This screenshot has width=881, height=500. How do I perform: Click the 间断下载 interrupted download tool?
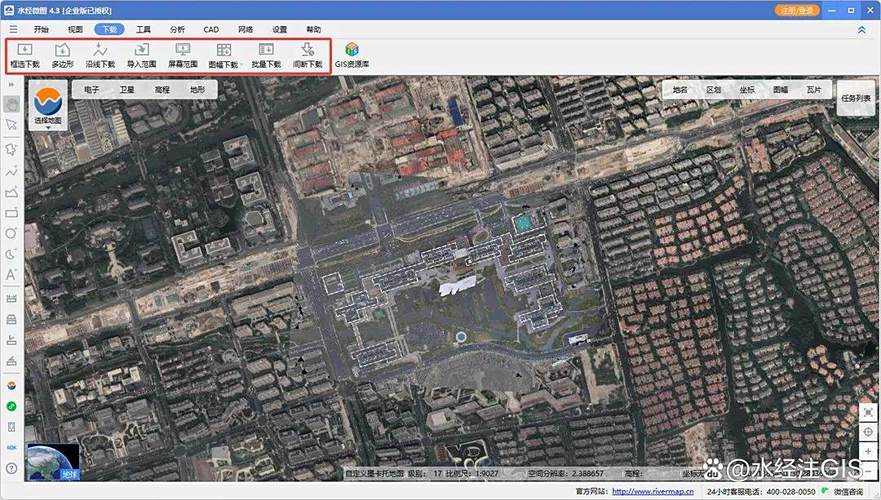(x=308, y=56)
